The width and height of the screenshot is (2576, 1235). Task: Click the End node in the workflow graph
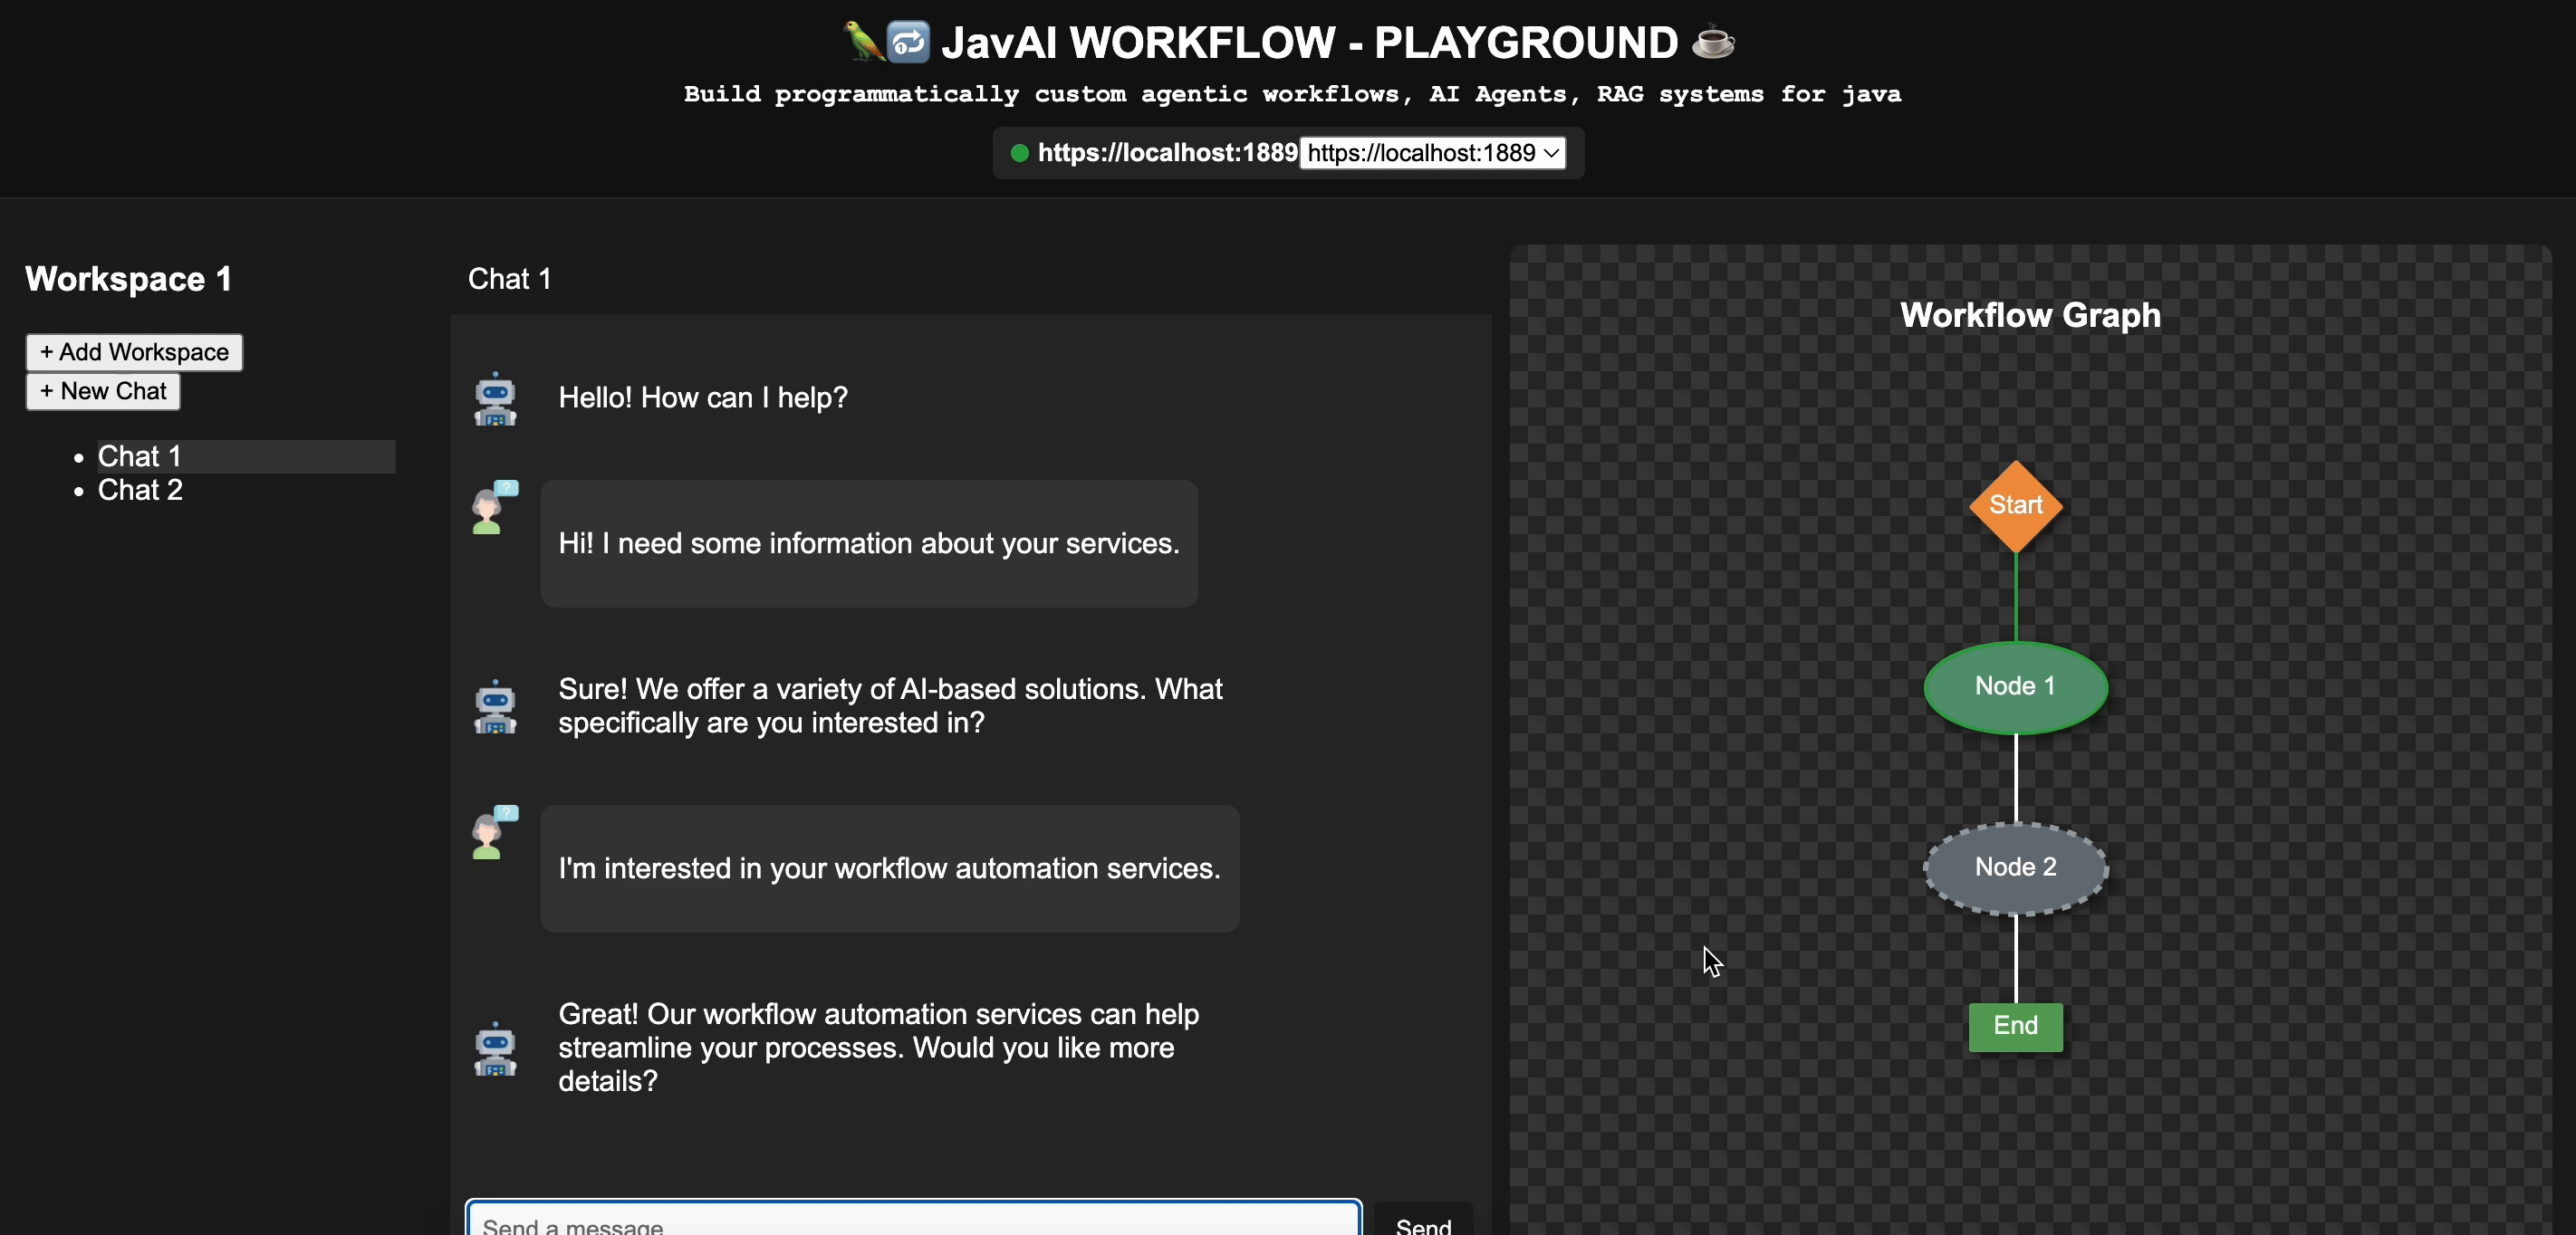pos(2015,1025)
